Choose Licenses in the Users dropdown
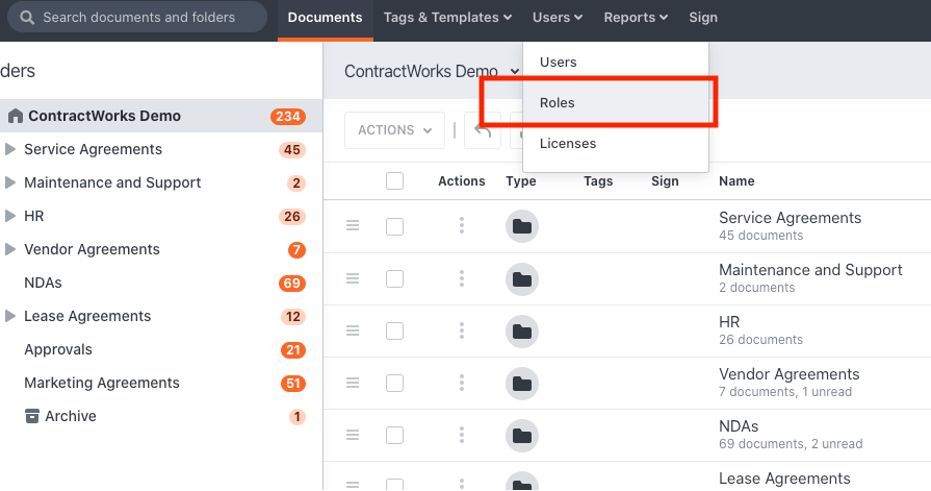The height and width of the screenshot is (491, 931). 567,144
